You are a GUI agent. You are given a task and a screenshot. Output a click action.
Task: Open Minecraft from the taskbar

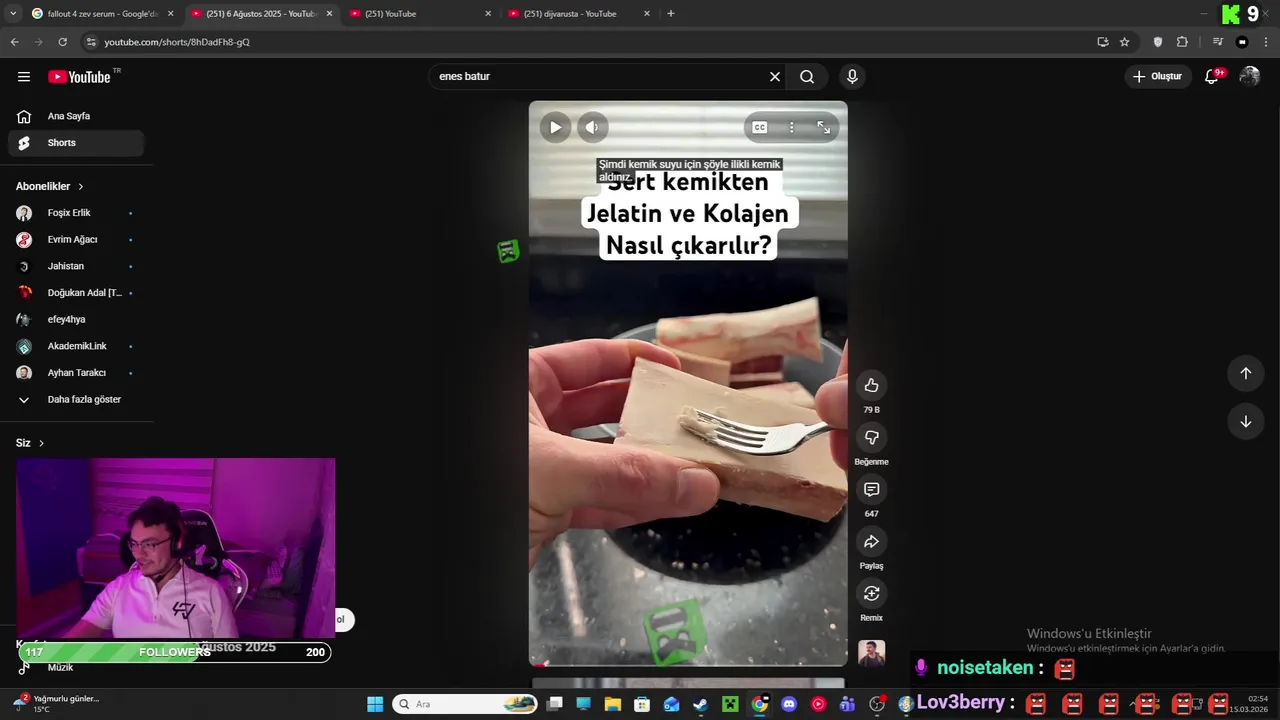click(730, 704)
